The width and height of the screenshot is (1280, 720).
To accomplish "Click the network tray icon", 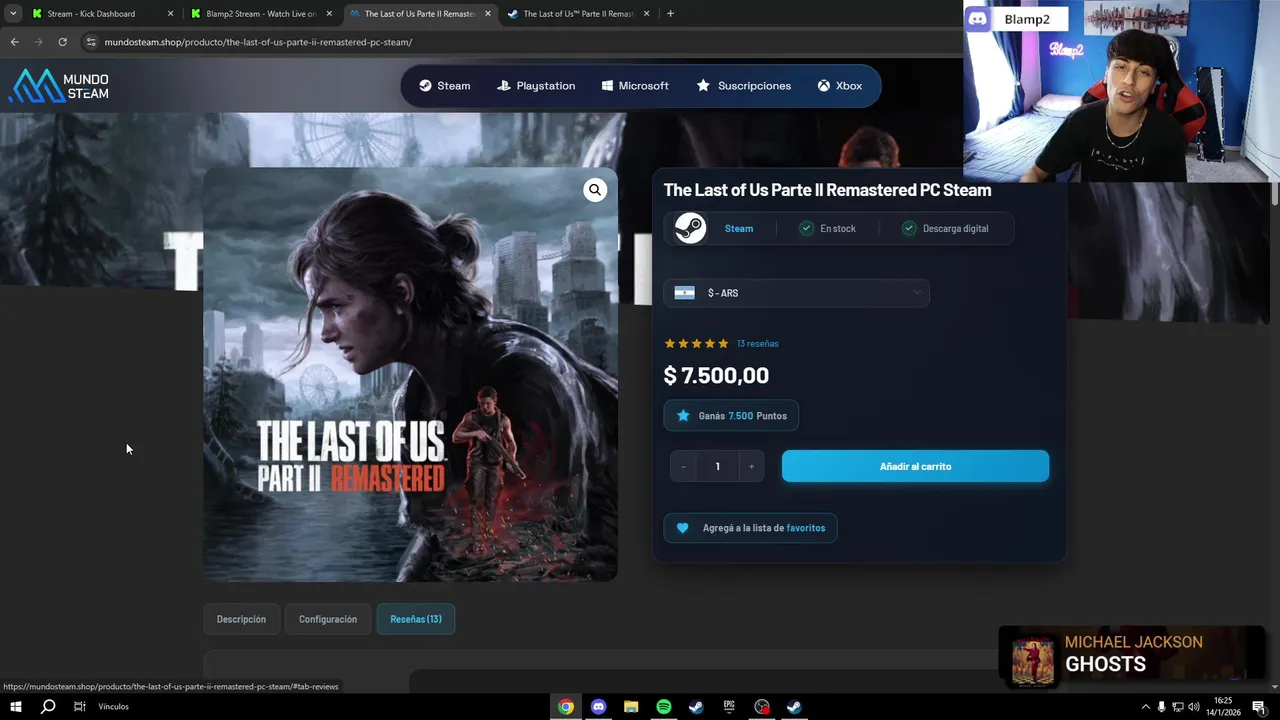I will (1177, 707).
